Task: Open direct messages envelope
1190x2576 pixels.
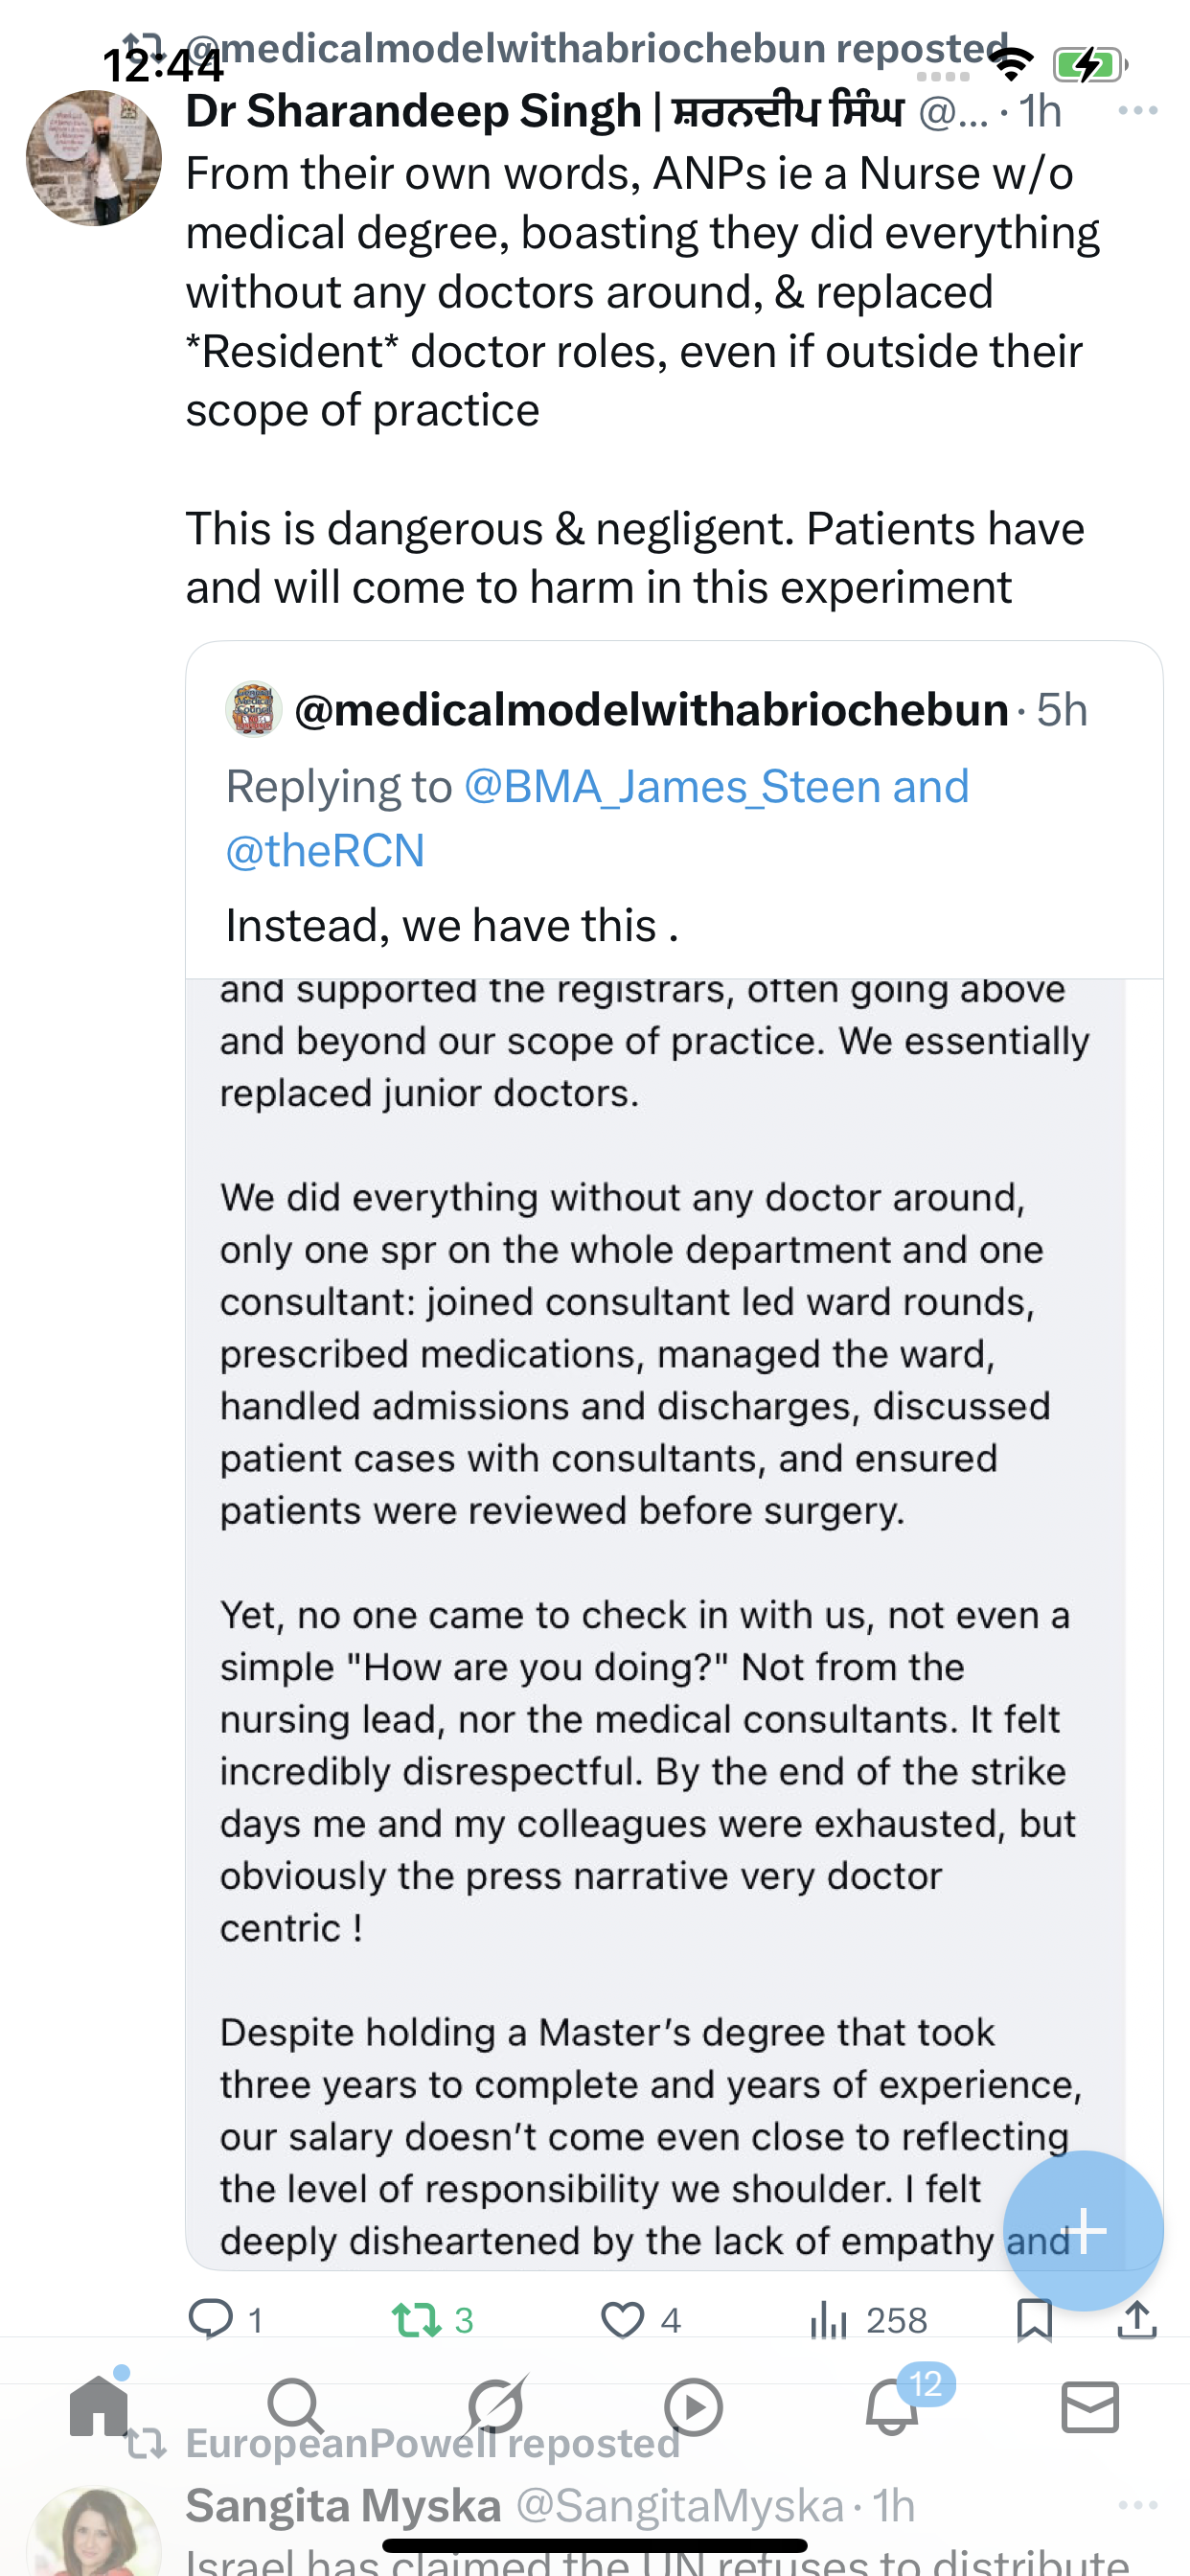Action: point(1090,2408)
